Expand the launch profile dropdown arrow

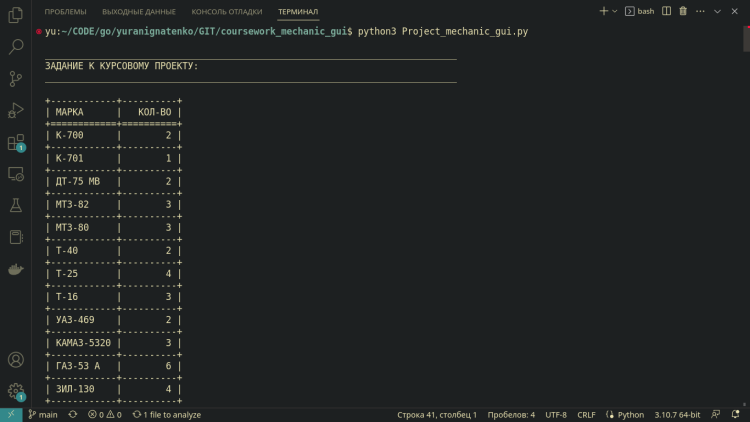(x=617, y=11)
